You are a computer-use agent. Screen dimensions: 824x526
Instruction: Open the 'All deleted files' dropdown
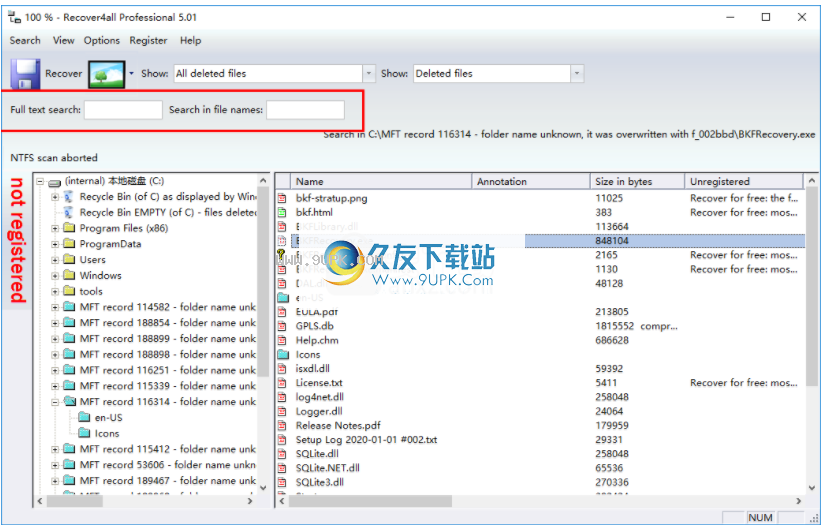[369, 74]
